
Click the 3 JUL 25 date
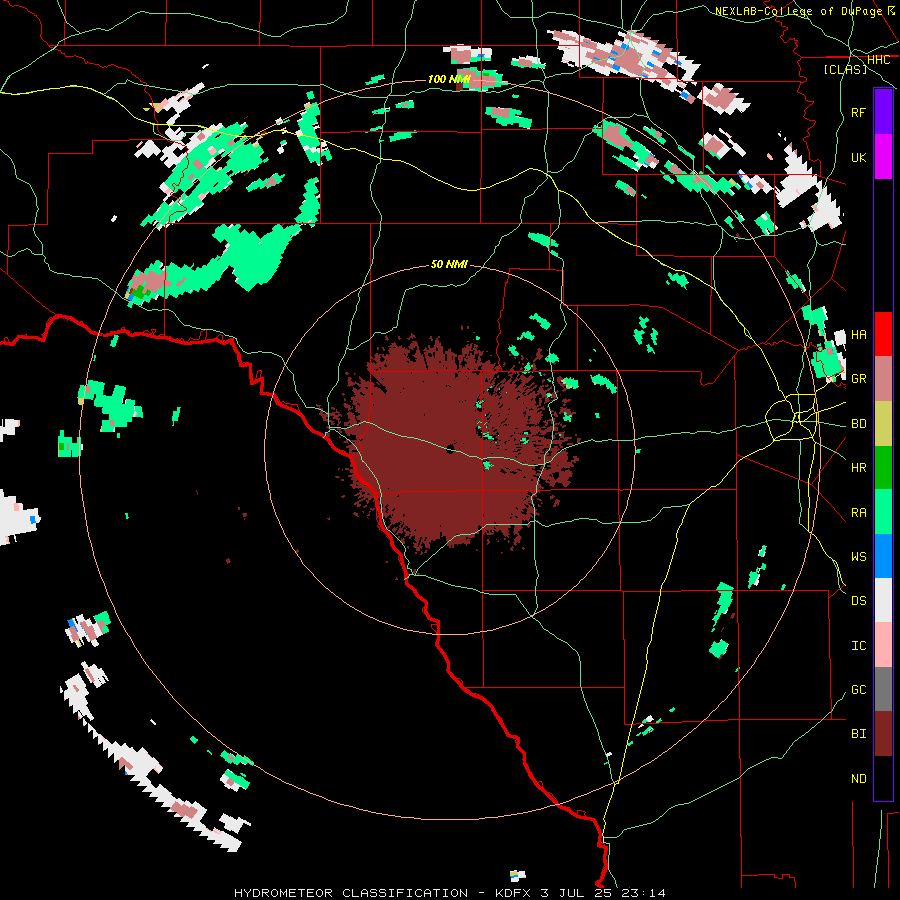pos(578,893)
